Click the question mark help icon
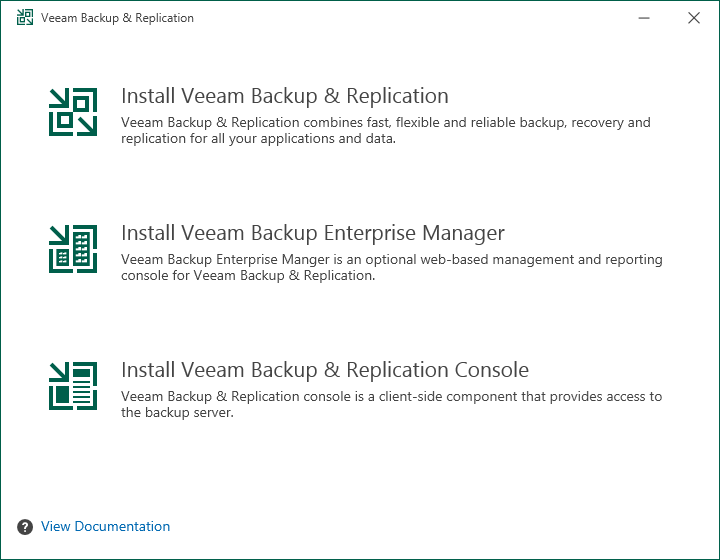 click(x=25, y=527)
